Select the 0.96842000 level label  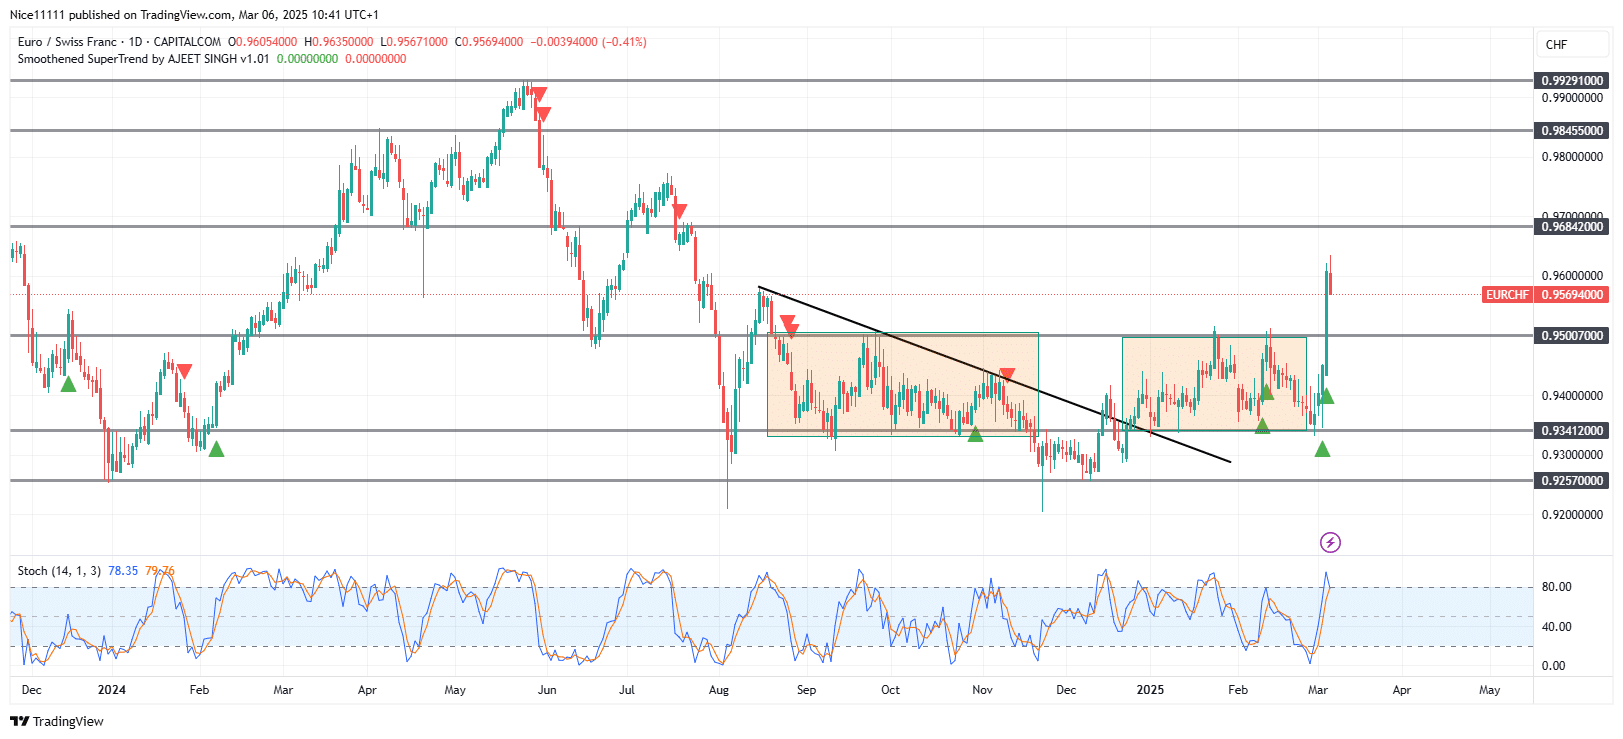(1572, 227)
